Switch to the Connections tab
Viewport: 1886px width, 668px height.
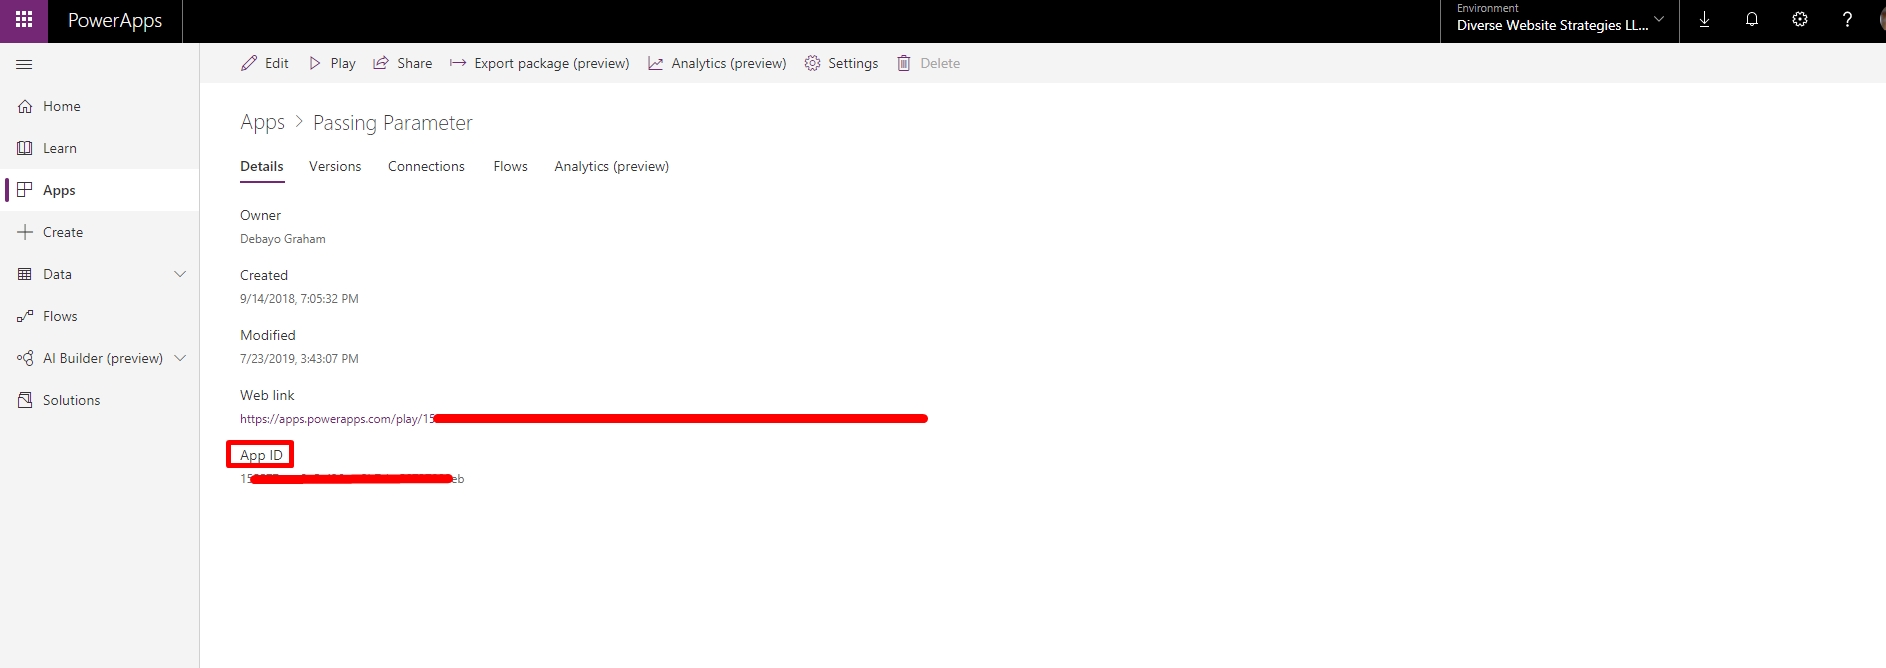click(426, 166)
